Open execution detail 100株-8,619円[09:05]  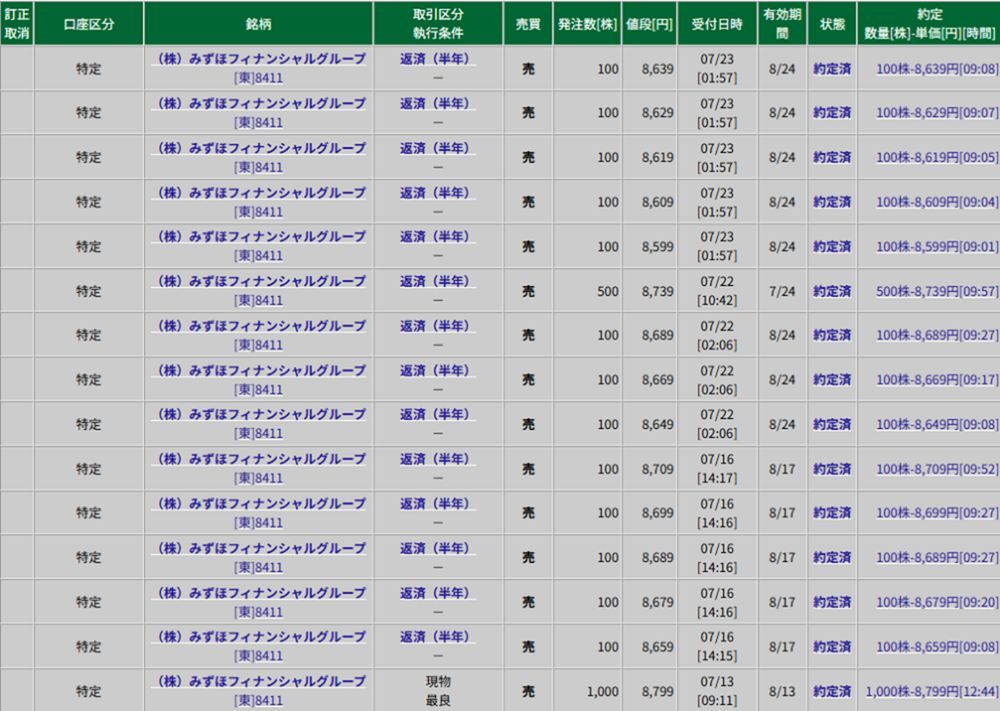[937, 158]
